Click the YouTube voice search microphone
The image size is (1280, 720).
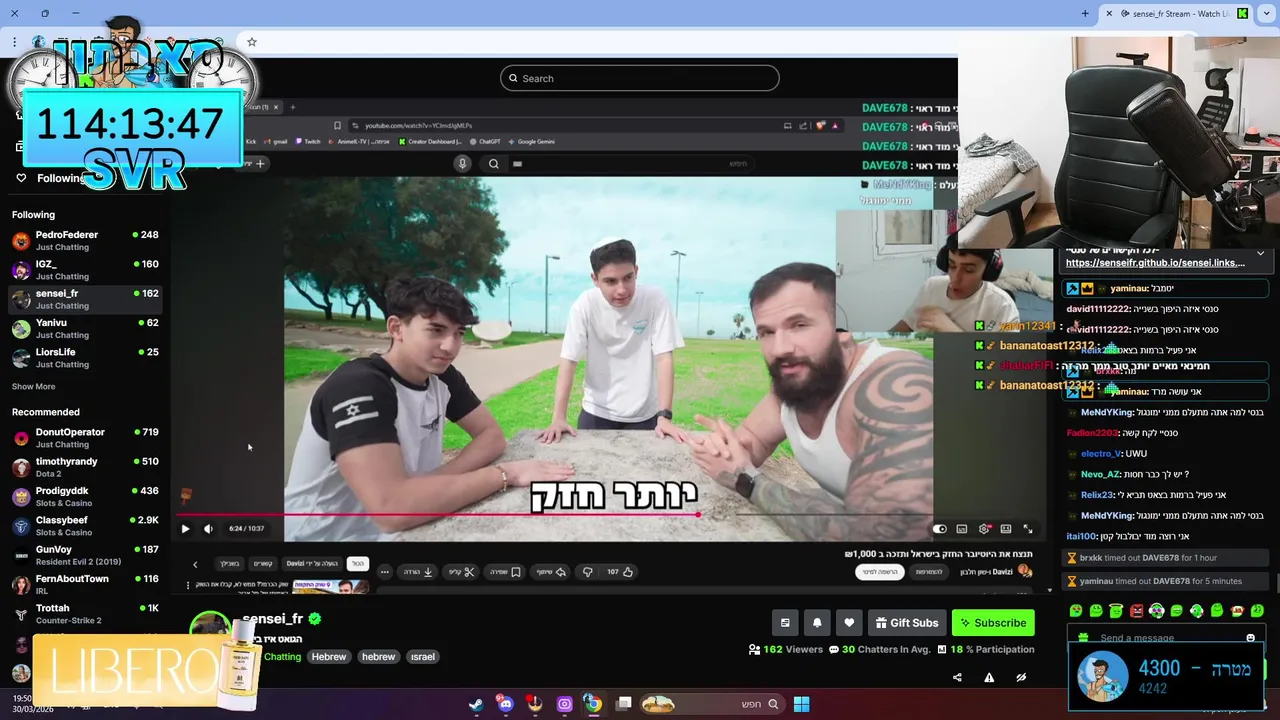coord(462,164)
